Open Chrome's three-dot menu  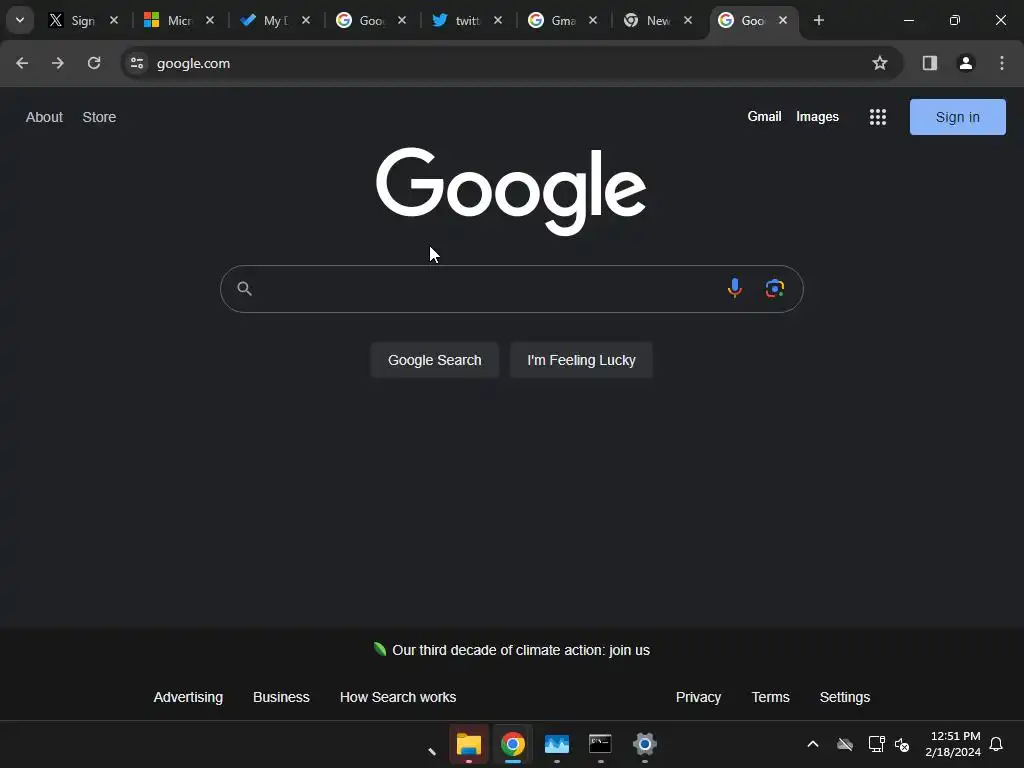point(1002,63)
